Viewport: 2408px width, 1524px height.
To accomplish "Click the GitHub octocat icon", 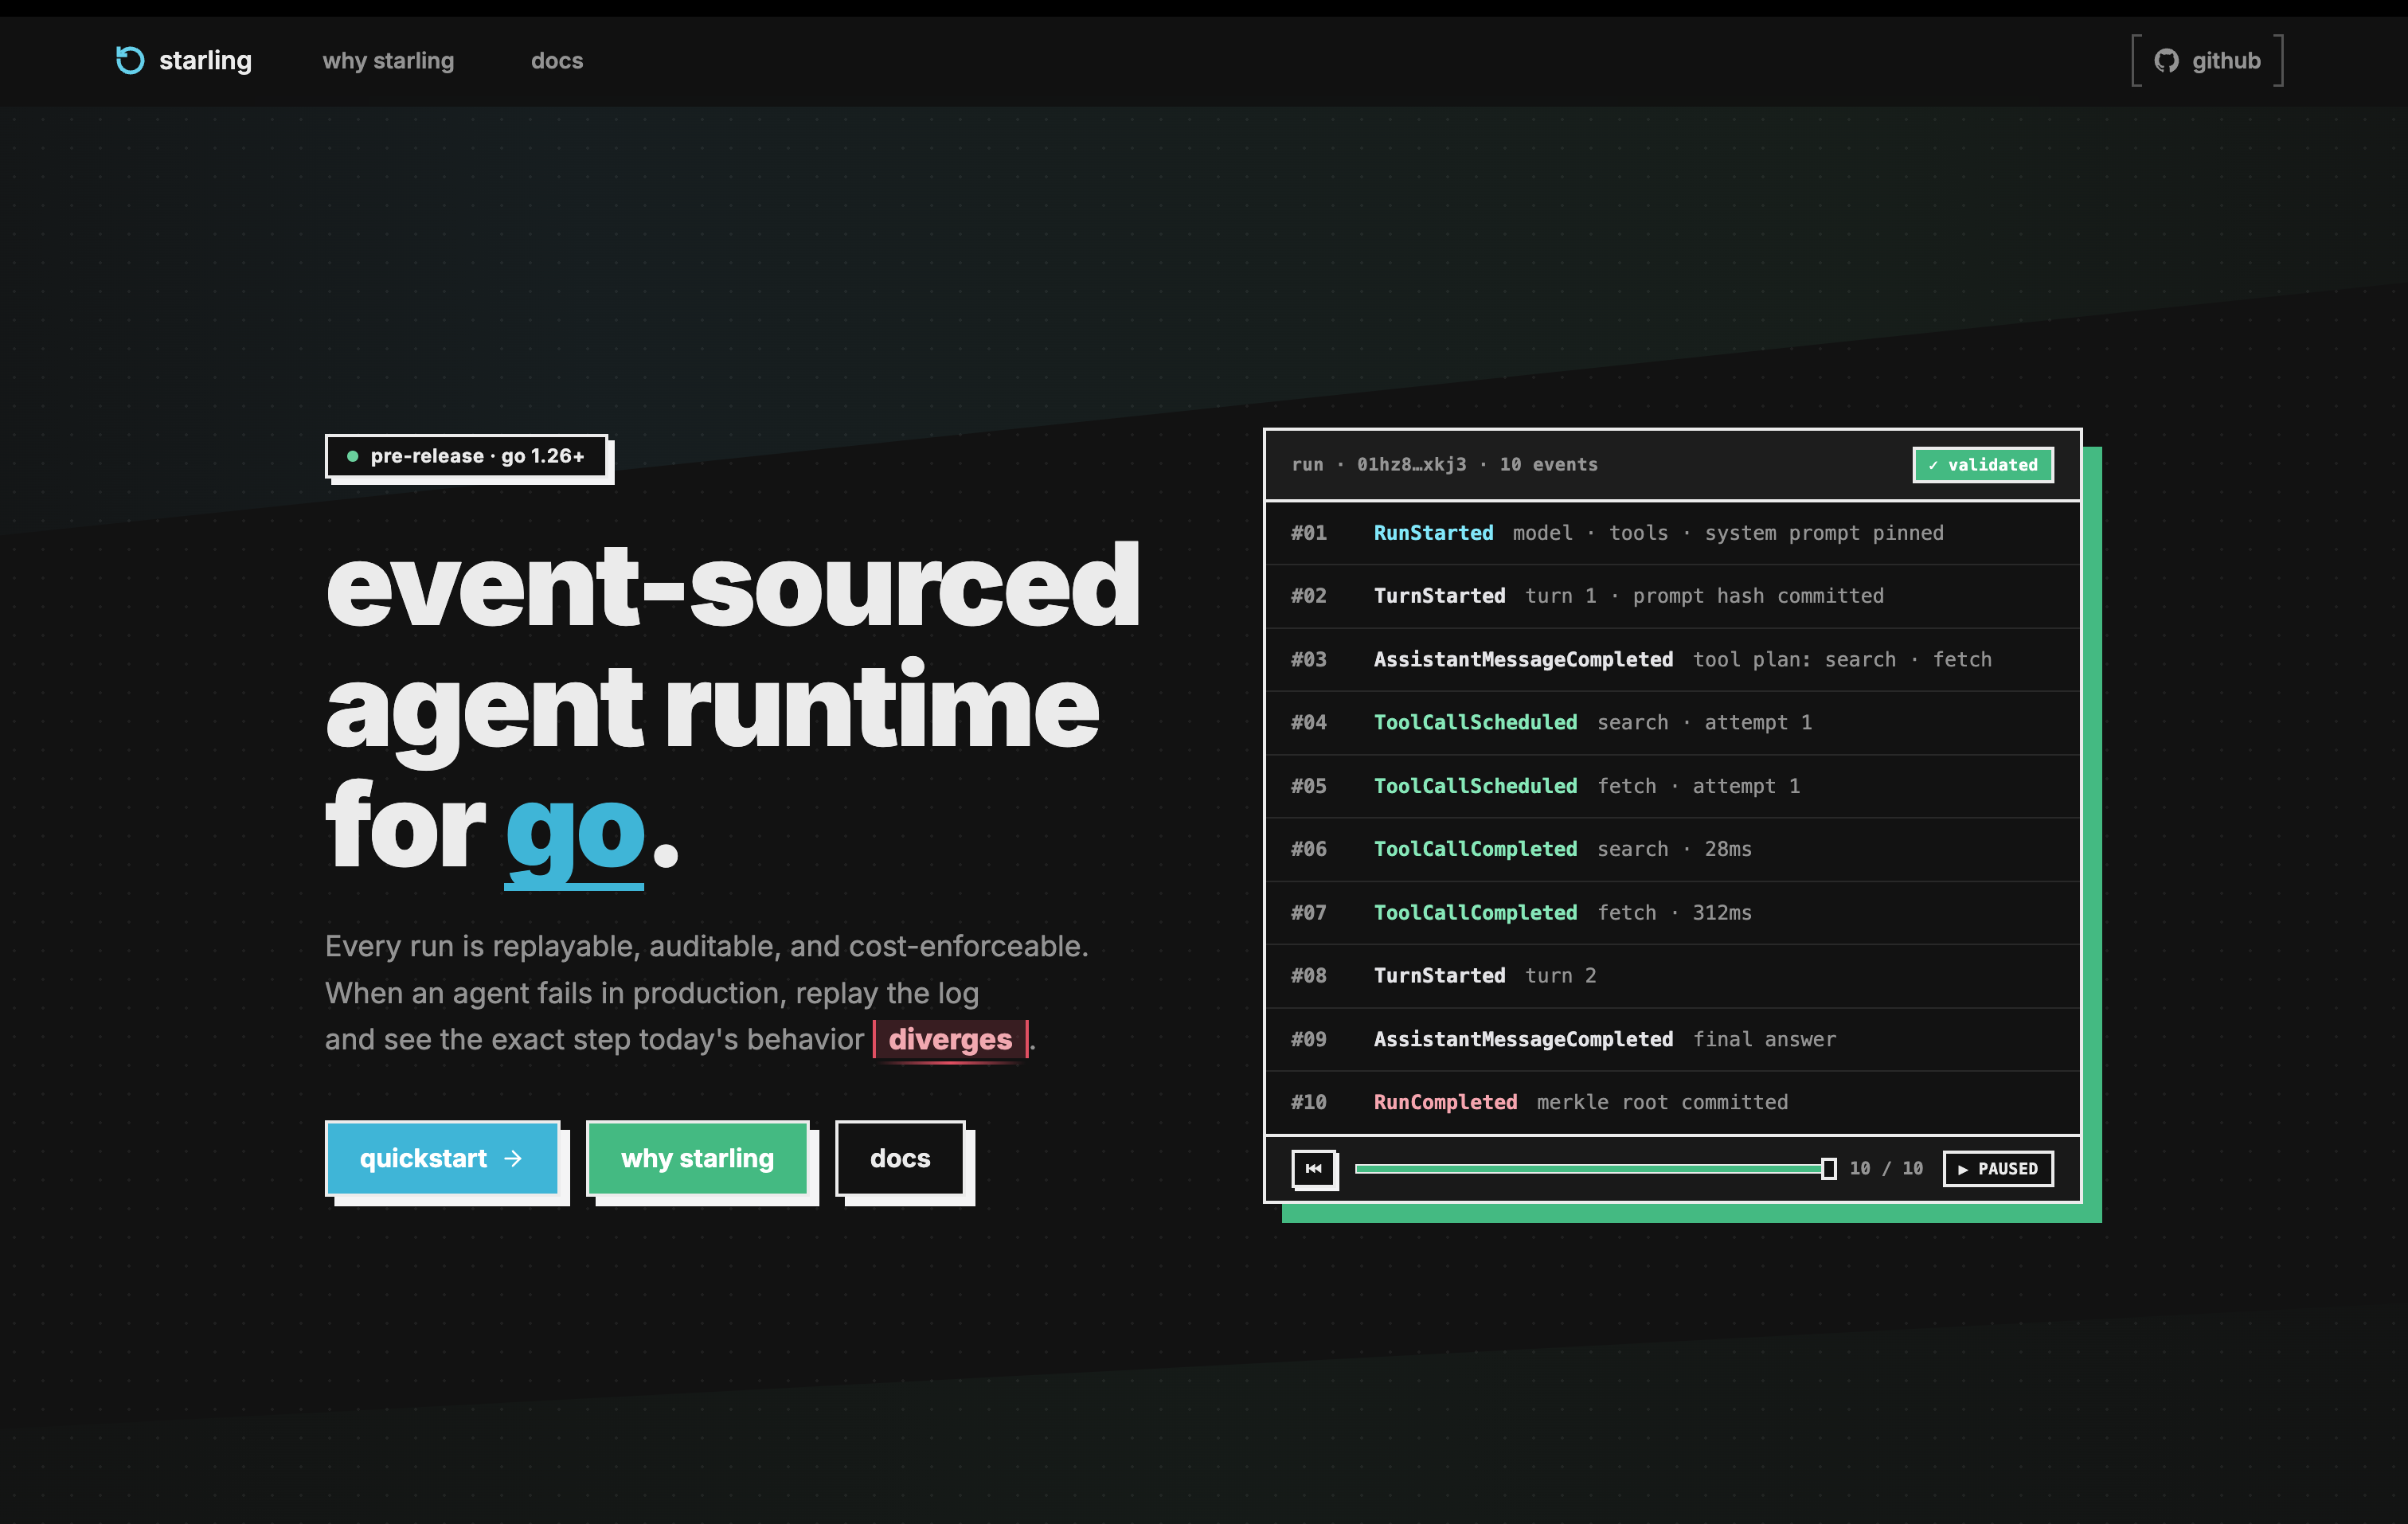I will [2166, 61].
